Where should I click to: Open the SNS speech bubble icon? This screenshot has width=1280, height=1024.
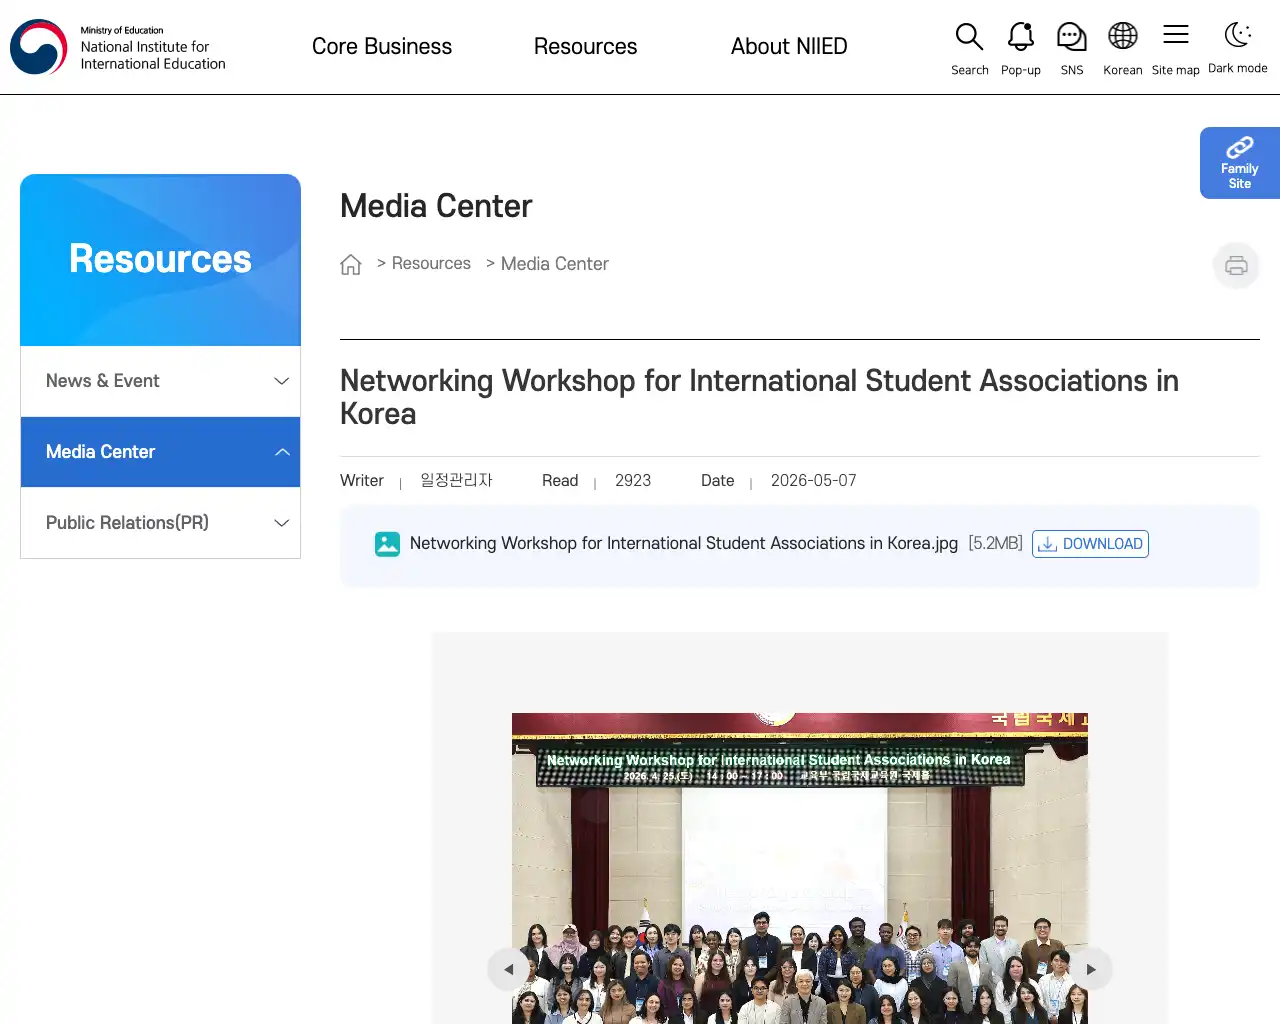click(1071, 37)
